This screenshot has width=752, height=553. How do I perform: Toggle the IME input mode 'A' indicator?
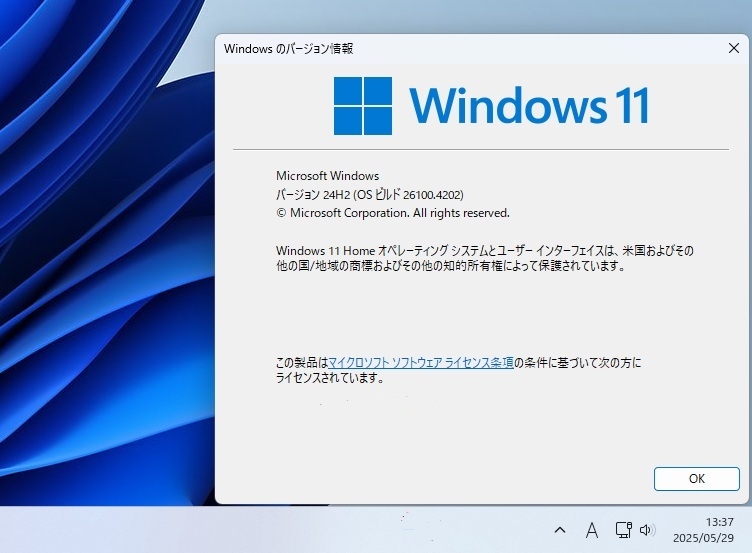point(592,530)
